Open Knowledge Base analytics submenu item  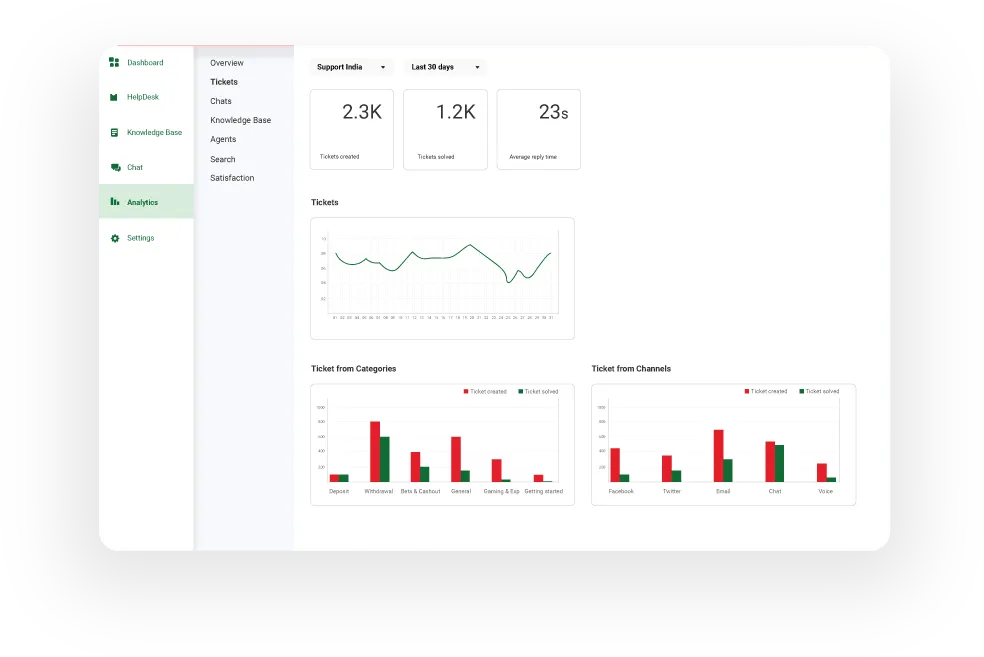pos(240,120)
